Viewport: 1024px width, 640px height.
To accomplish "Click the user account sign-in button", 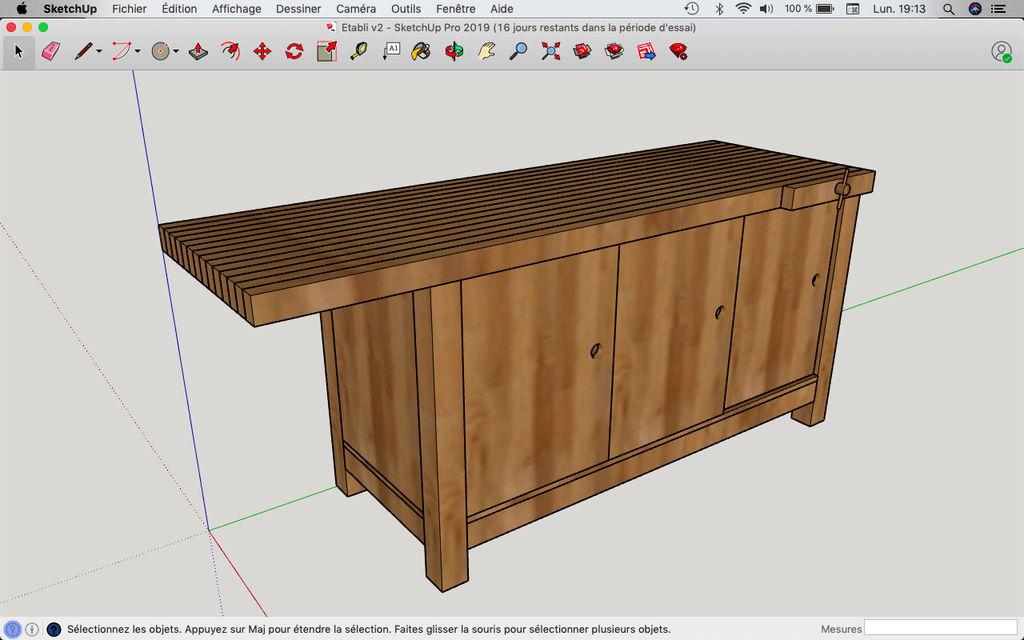I will pyautogui.click(x=1001, y=51).
